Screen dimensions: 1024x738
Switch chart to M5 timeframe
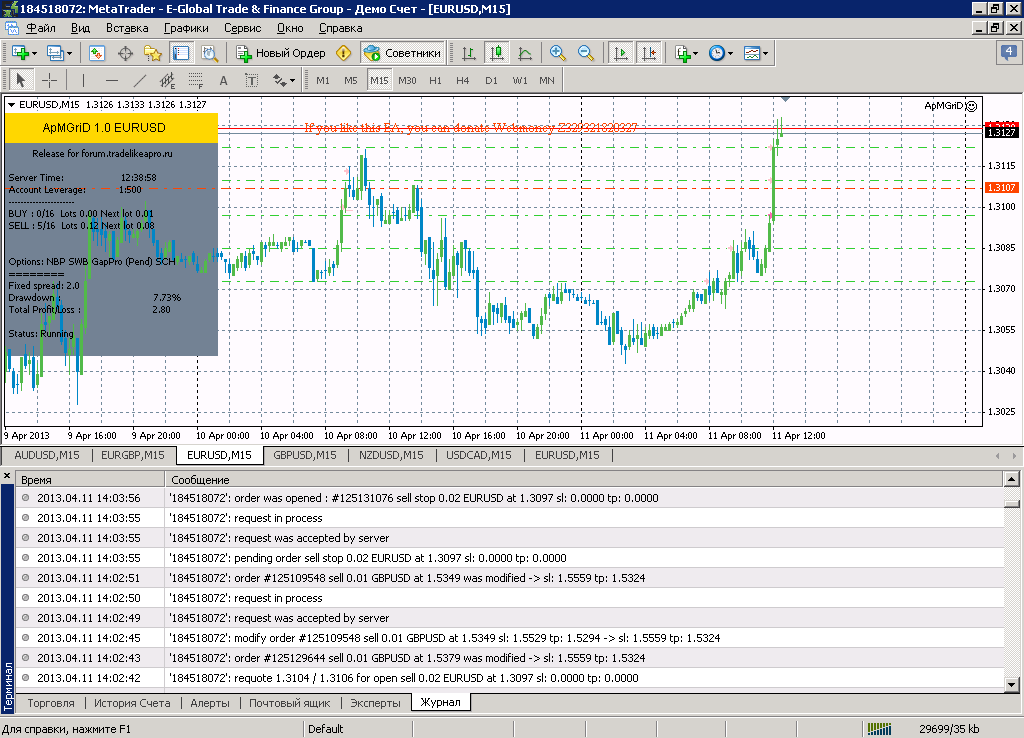(351, 80)
